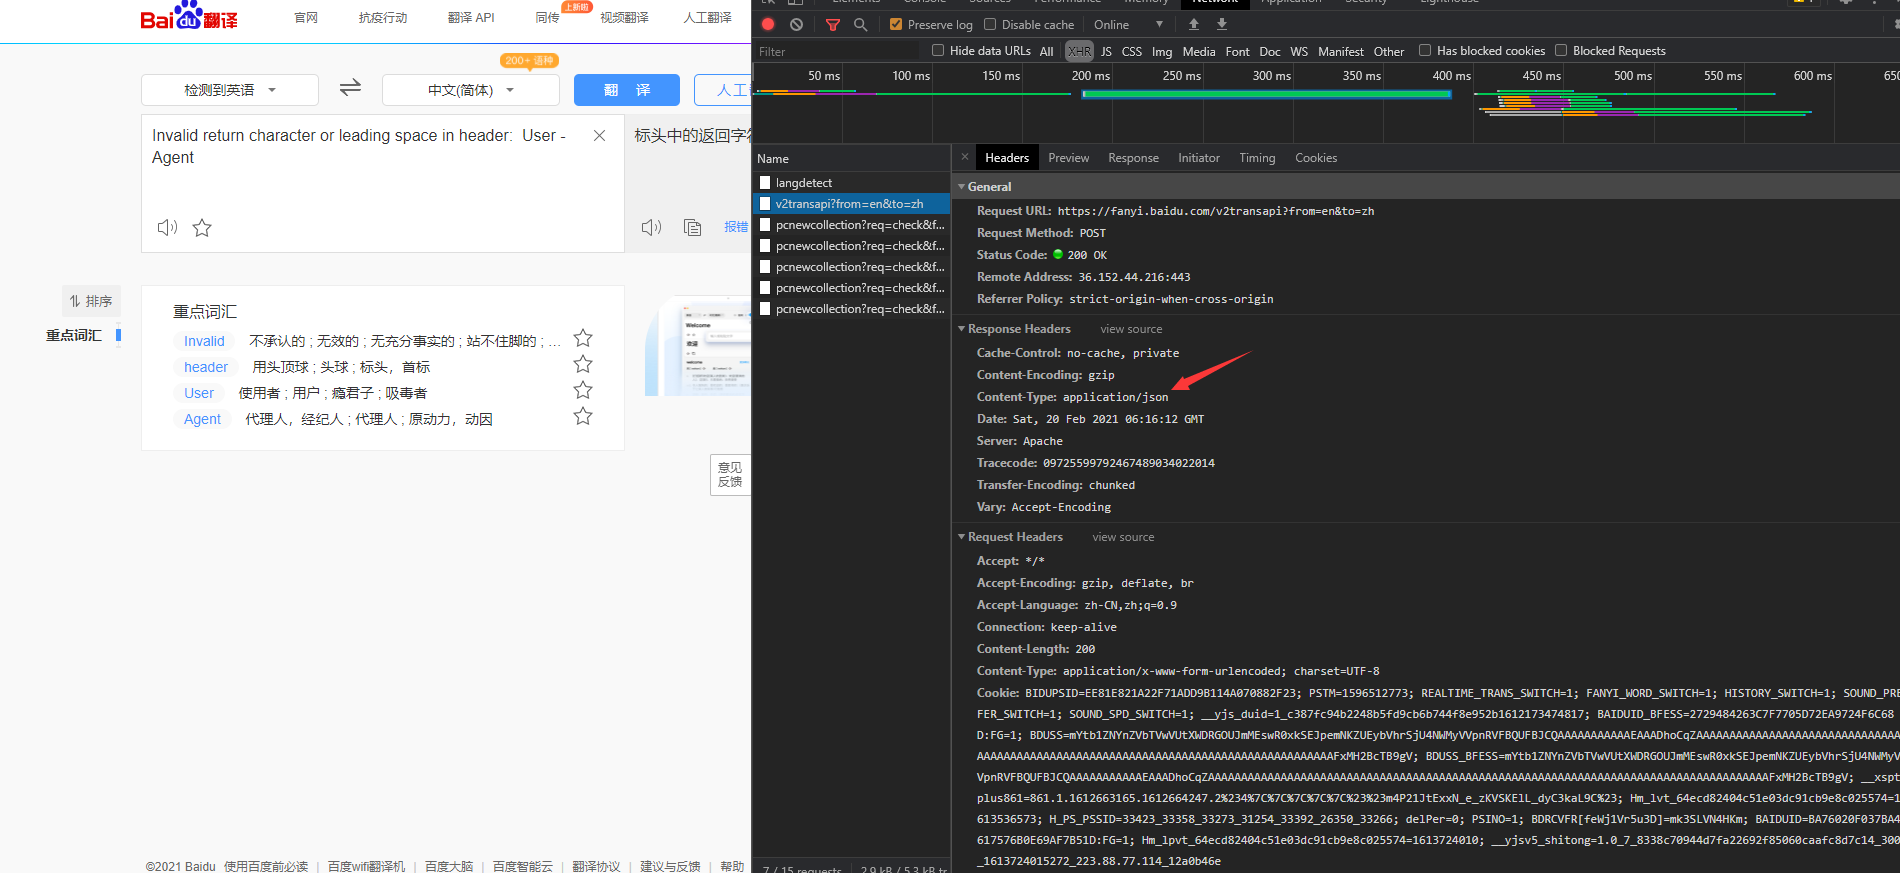1900x873 pixels.
Task: Favorite the source text star
Action: [202, 227]
